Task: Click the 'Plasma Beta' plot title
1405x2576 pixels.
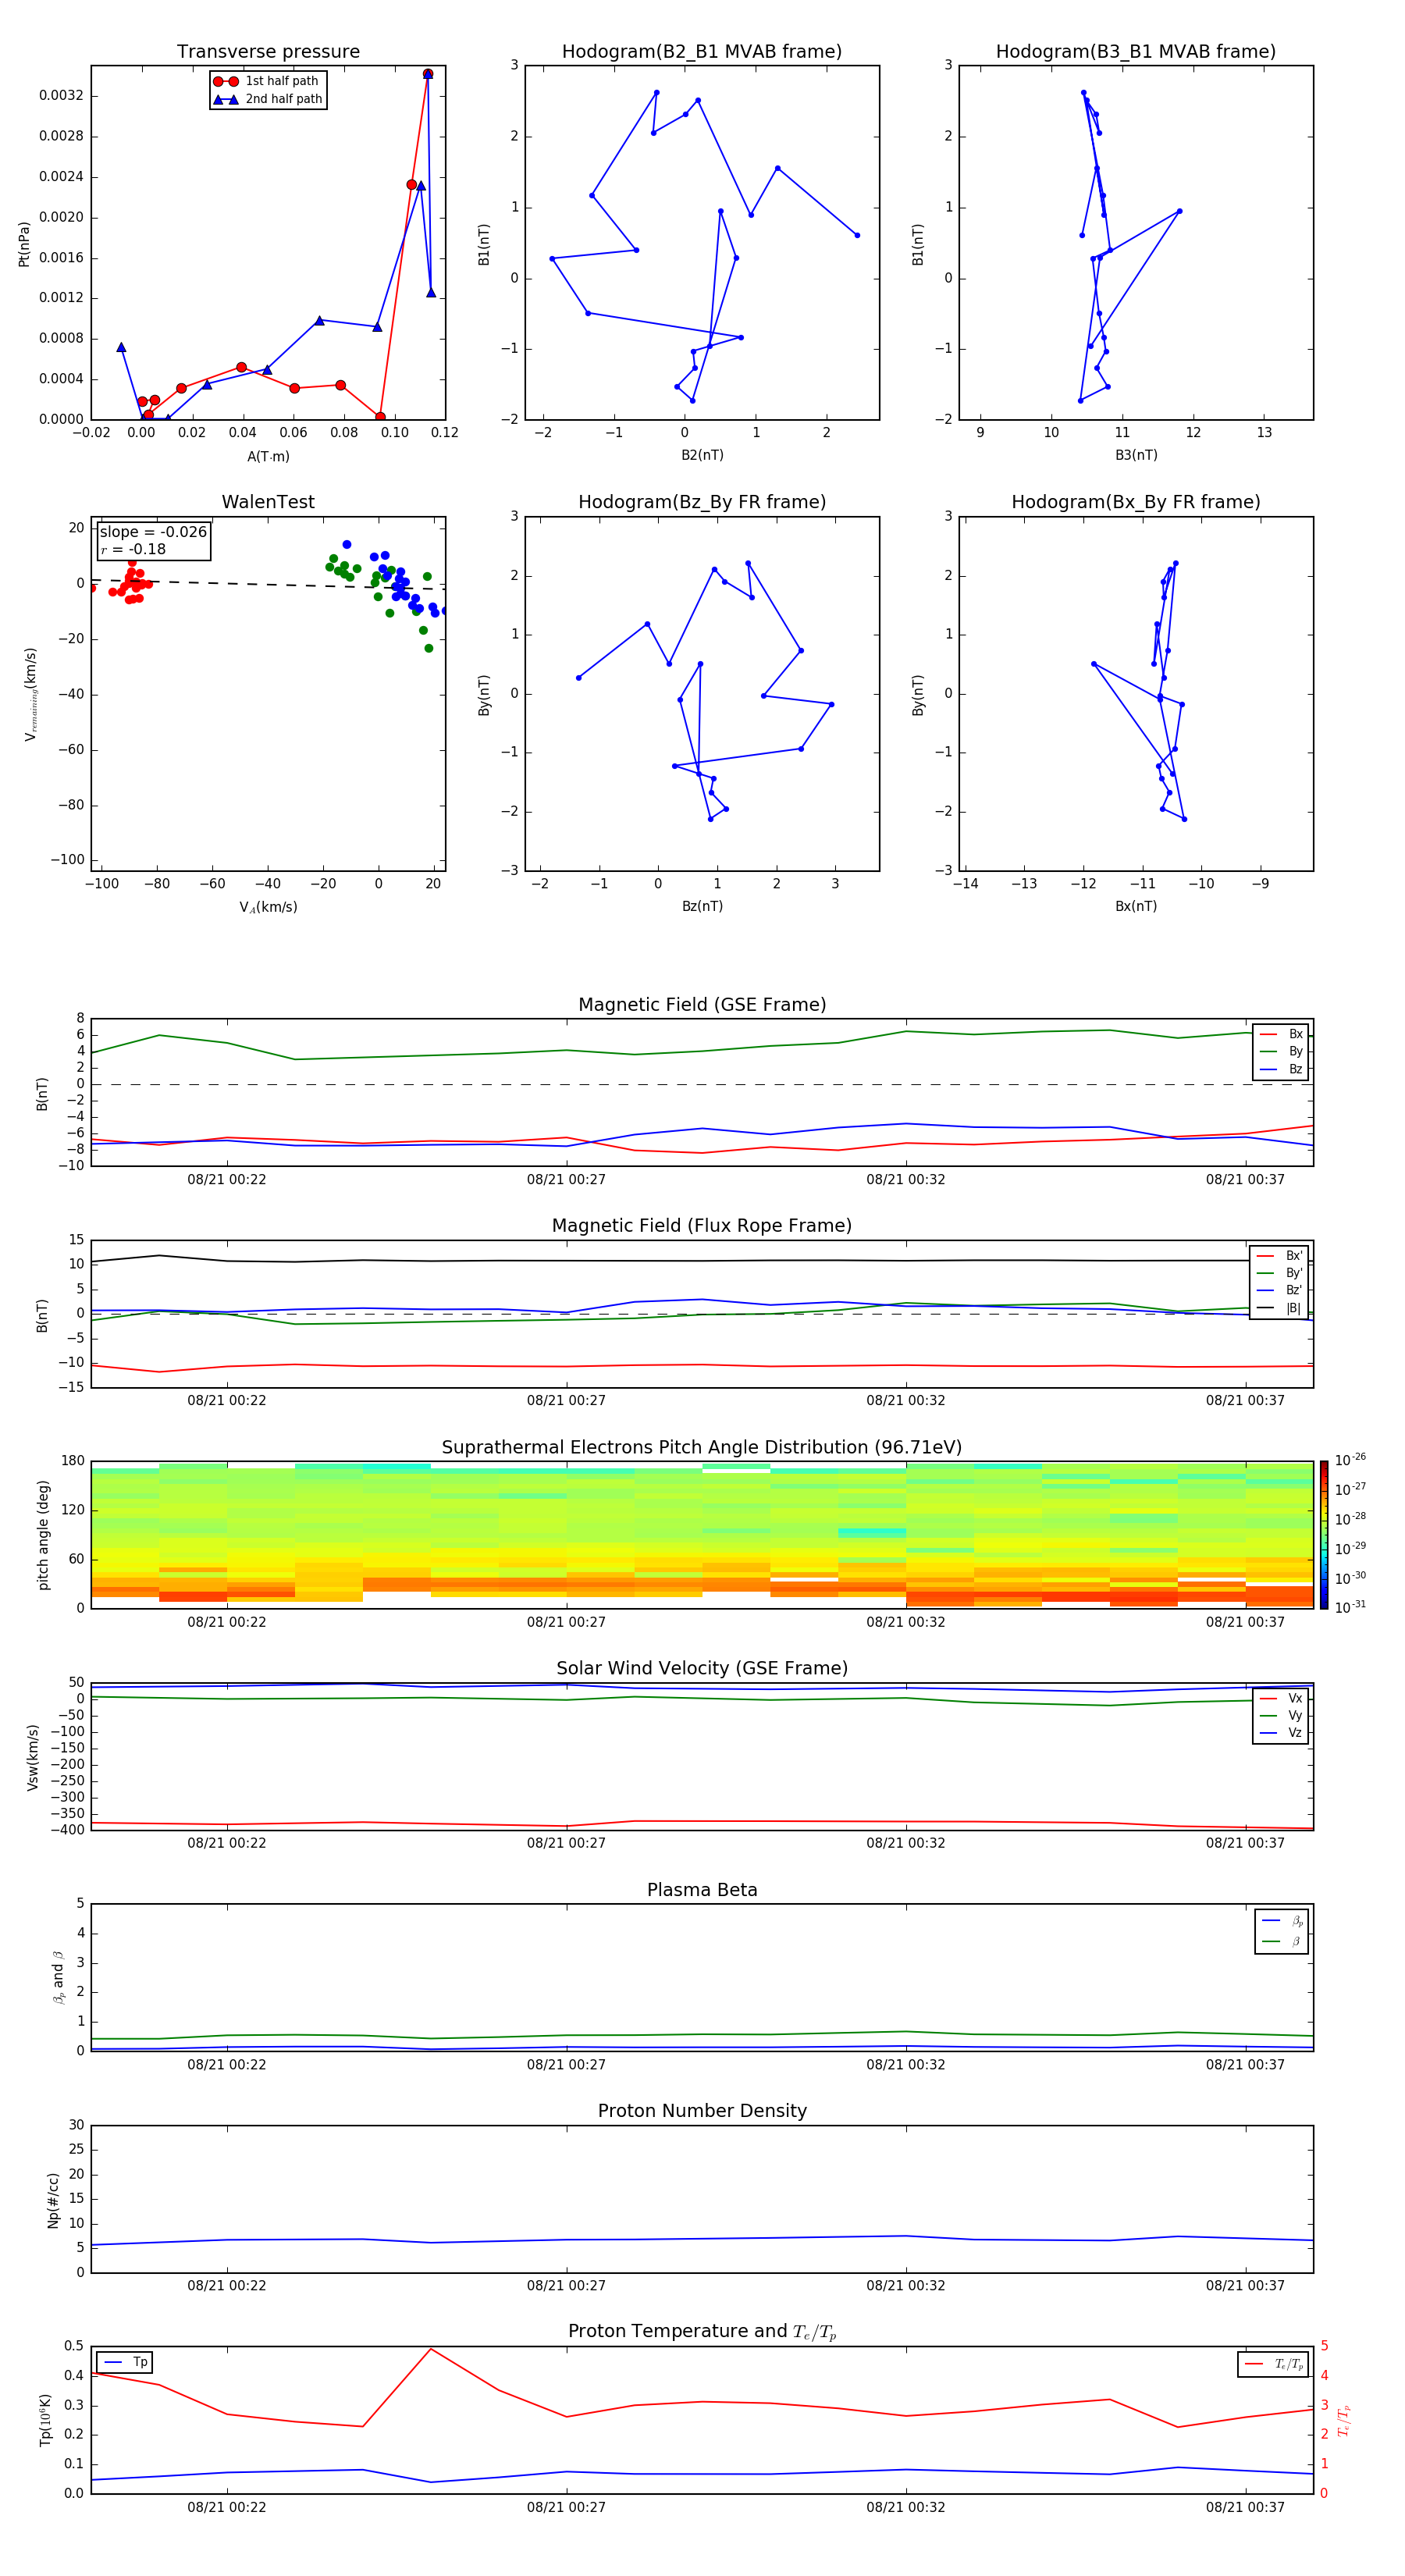Action: [x=702, y=1890]
